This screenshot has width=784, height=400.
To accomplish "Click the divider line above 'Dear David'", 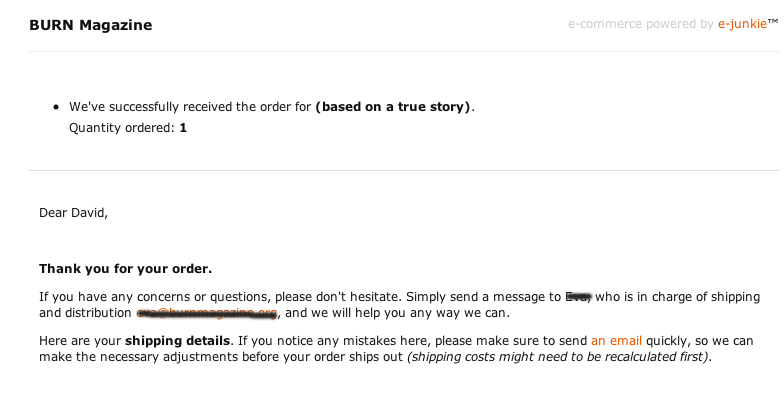I will tap(400, 171).
